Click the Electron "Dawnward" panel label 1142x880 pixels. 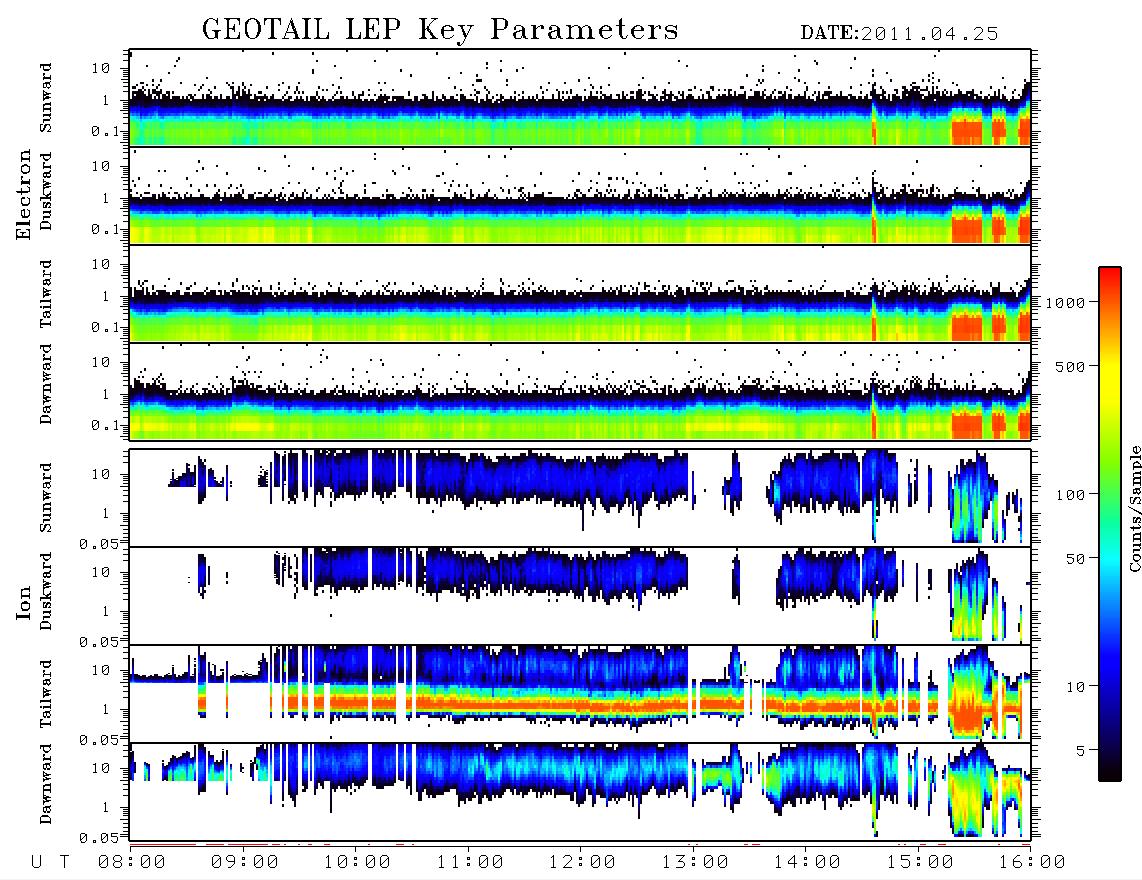click(46, 384)
